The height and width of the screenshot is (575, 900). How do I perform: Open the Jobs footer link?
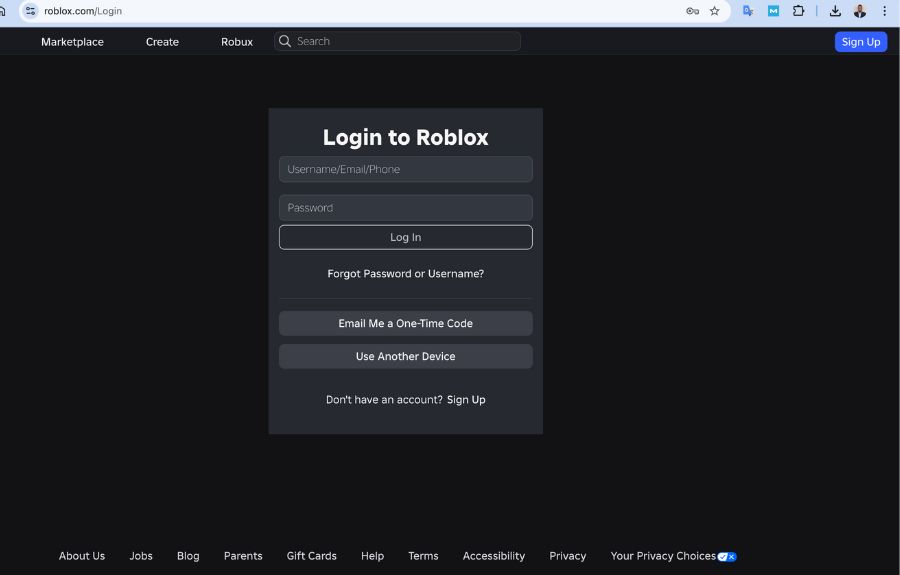(x=141, y=556)
